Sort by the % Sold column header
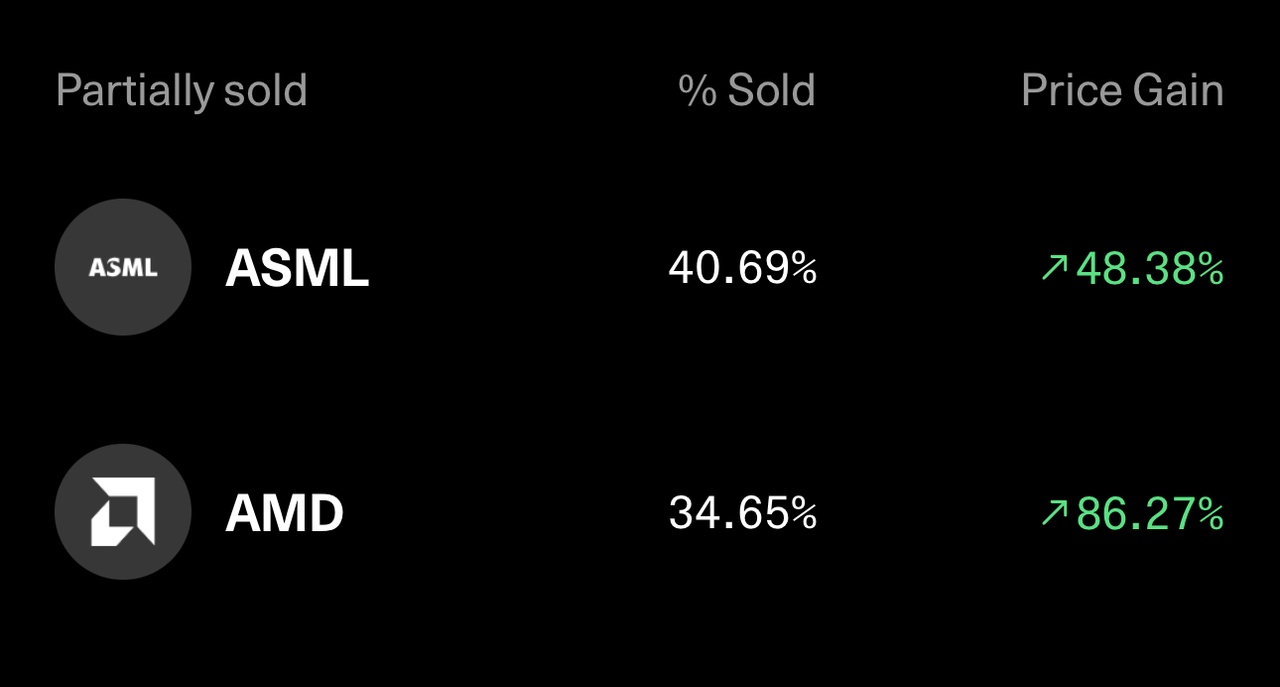1280x687 pixels. [746, 91]
